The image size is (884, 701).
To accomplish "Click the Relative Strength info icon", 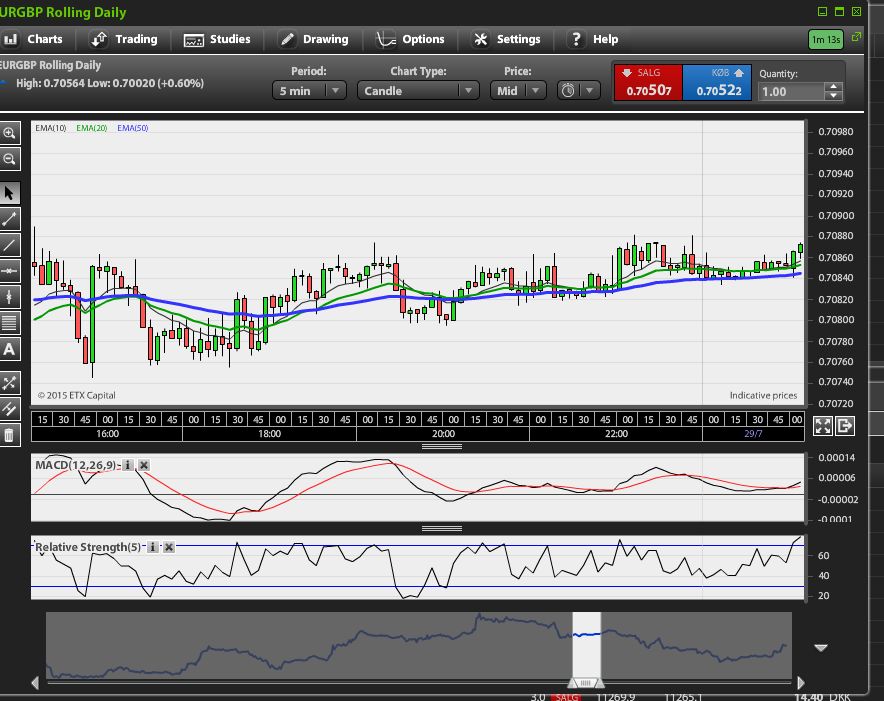I will pyautogui.click(x=152, y=547).
